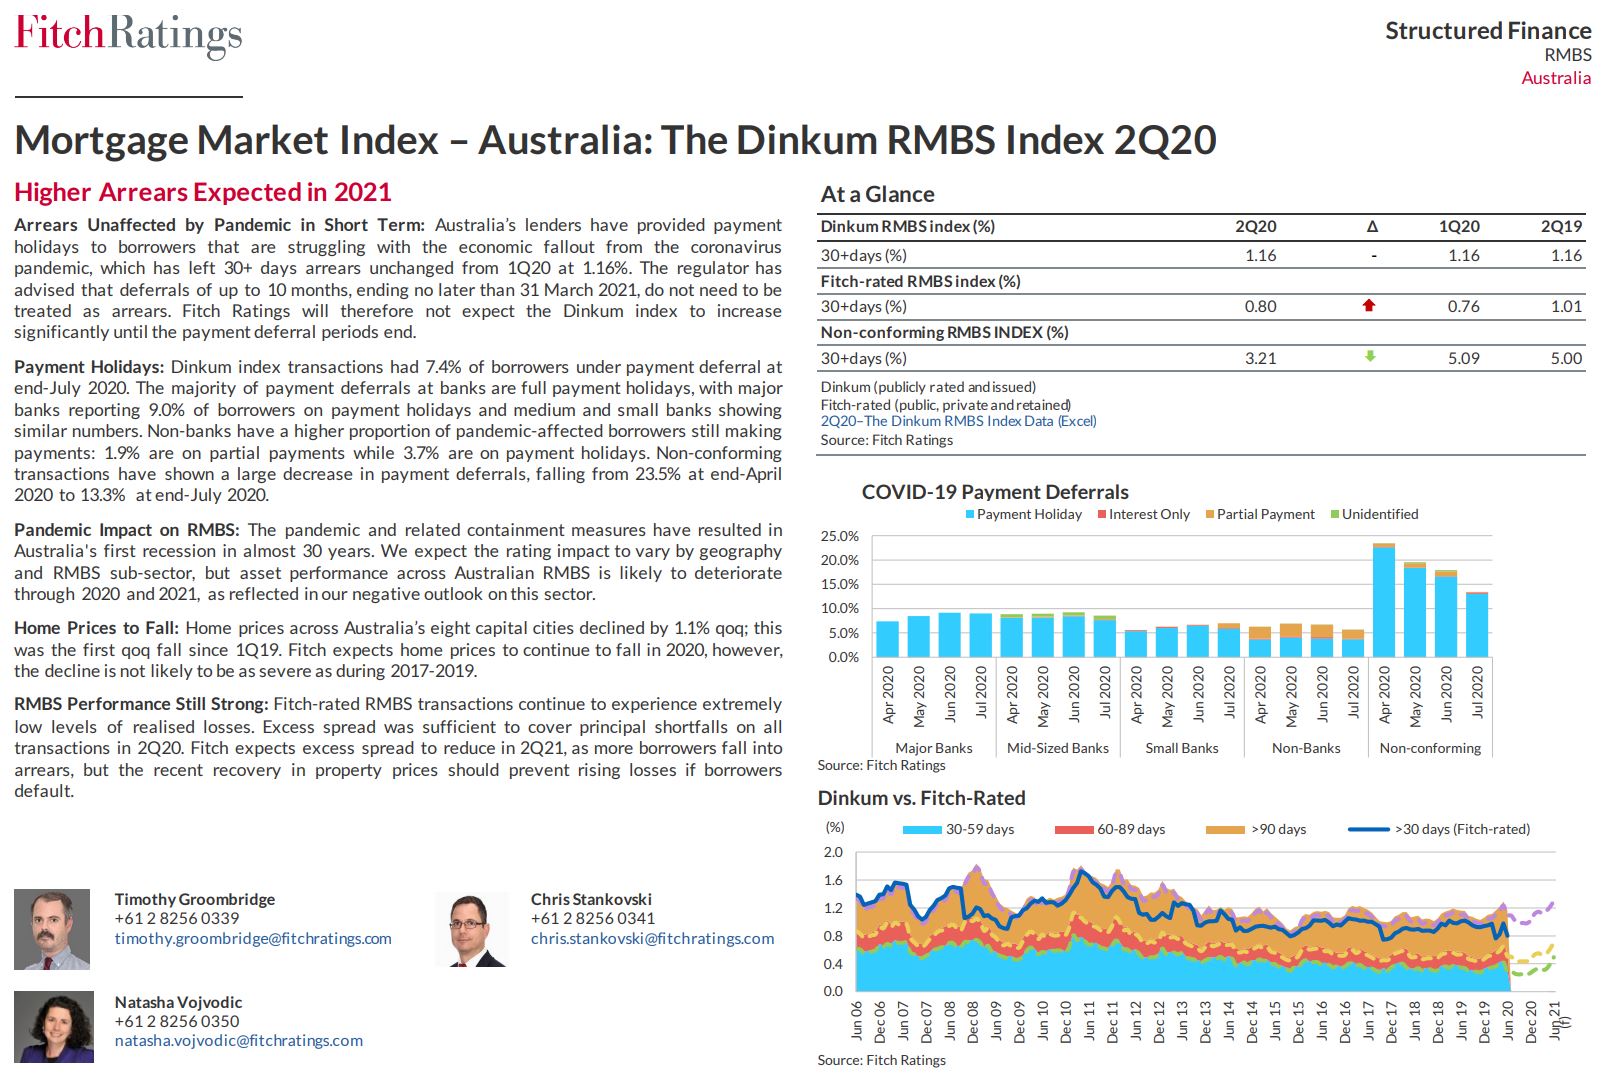Click the '10.0%' y-axis label
Viewport: 1608px width, 1079px height.
pos(840,608)
